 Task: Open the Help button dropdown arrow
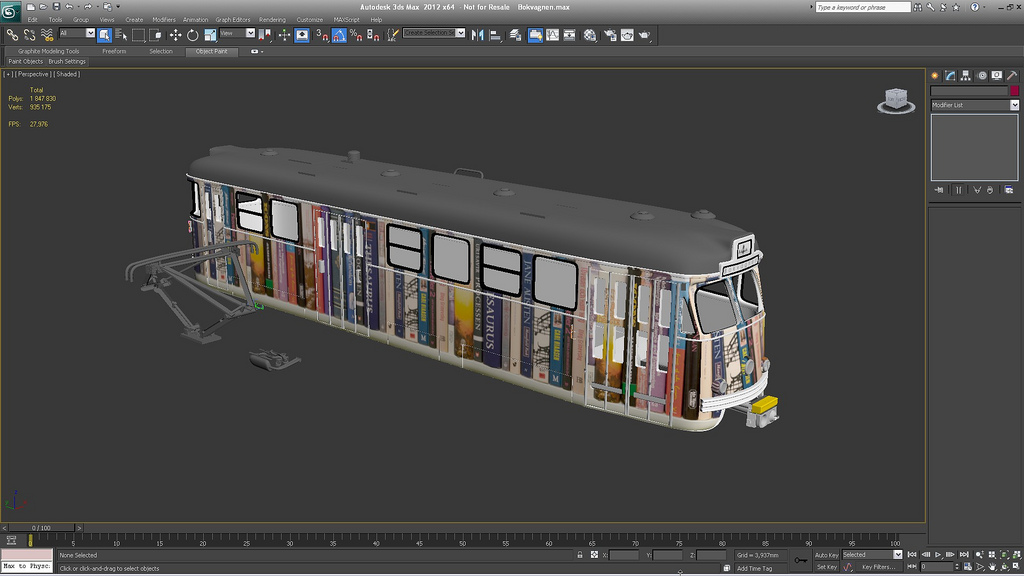(x=984, y=7)
